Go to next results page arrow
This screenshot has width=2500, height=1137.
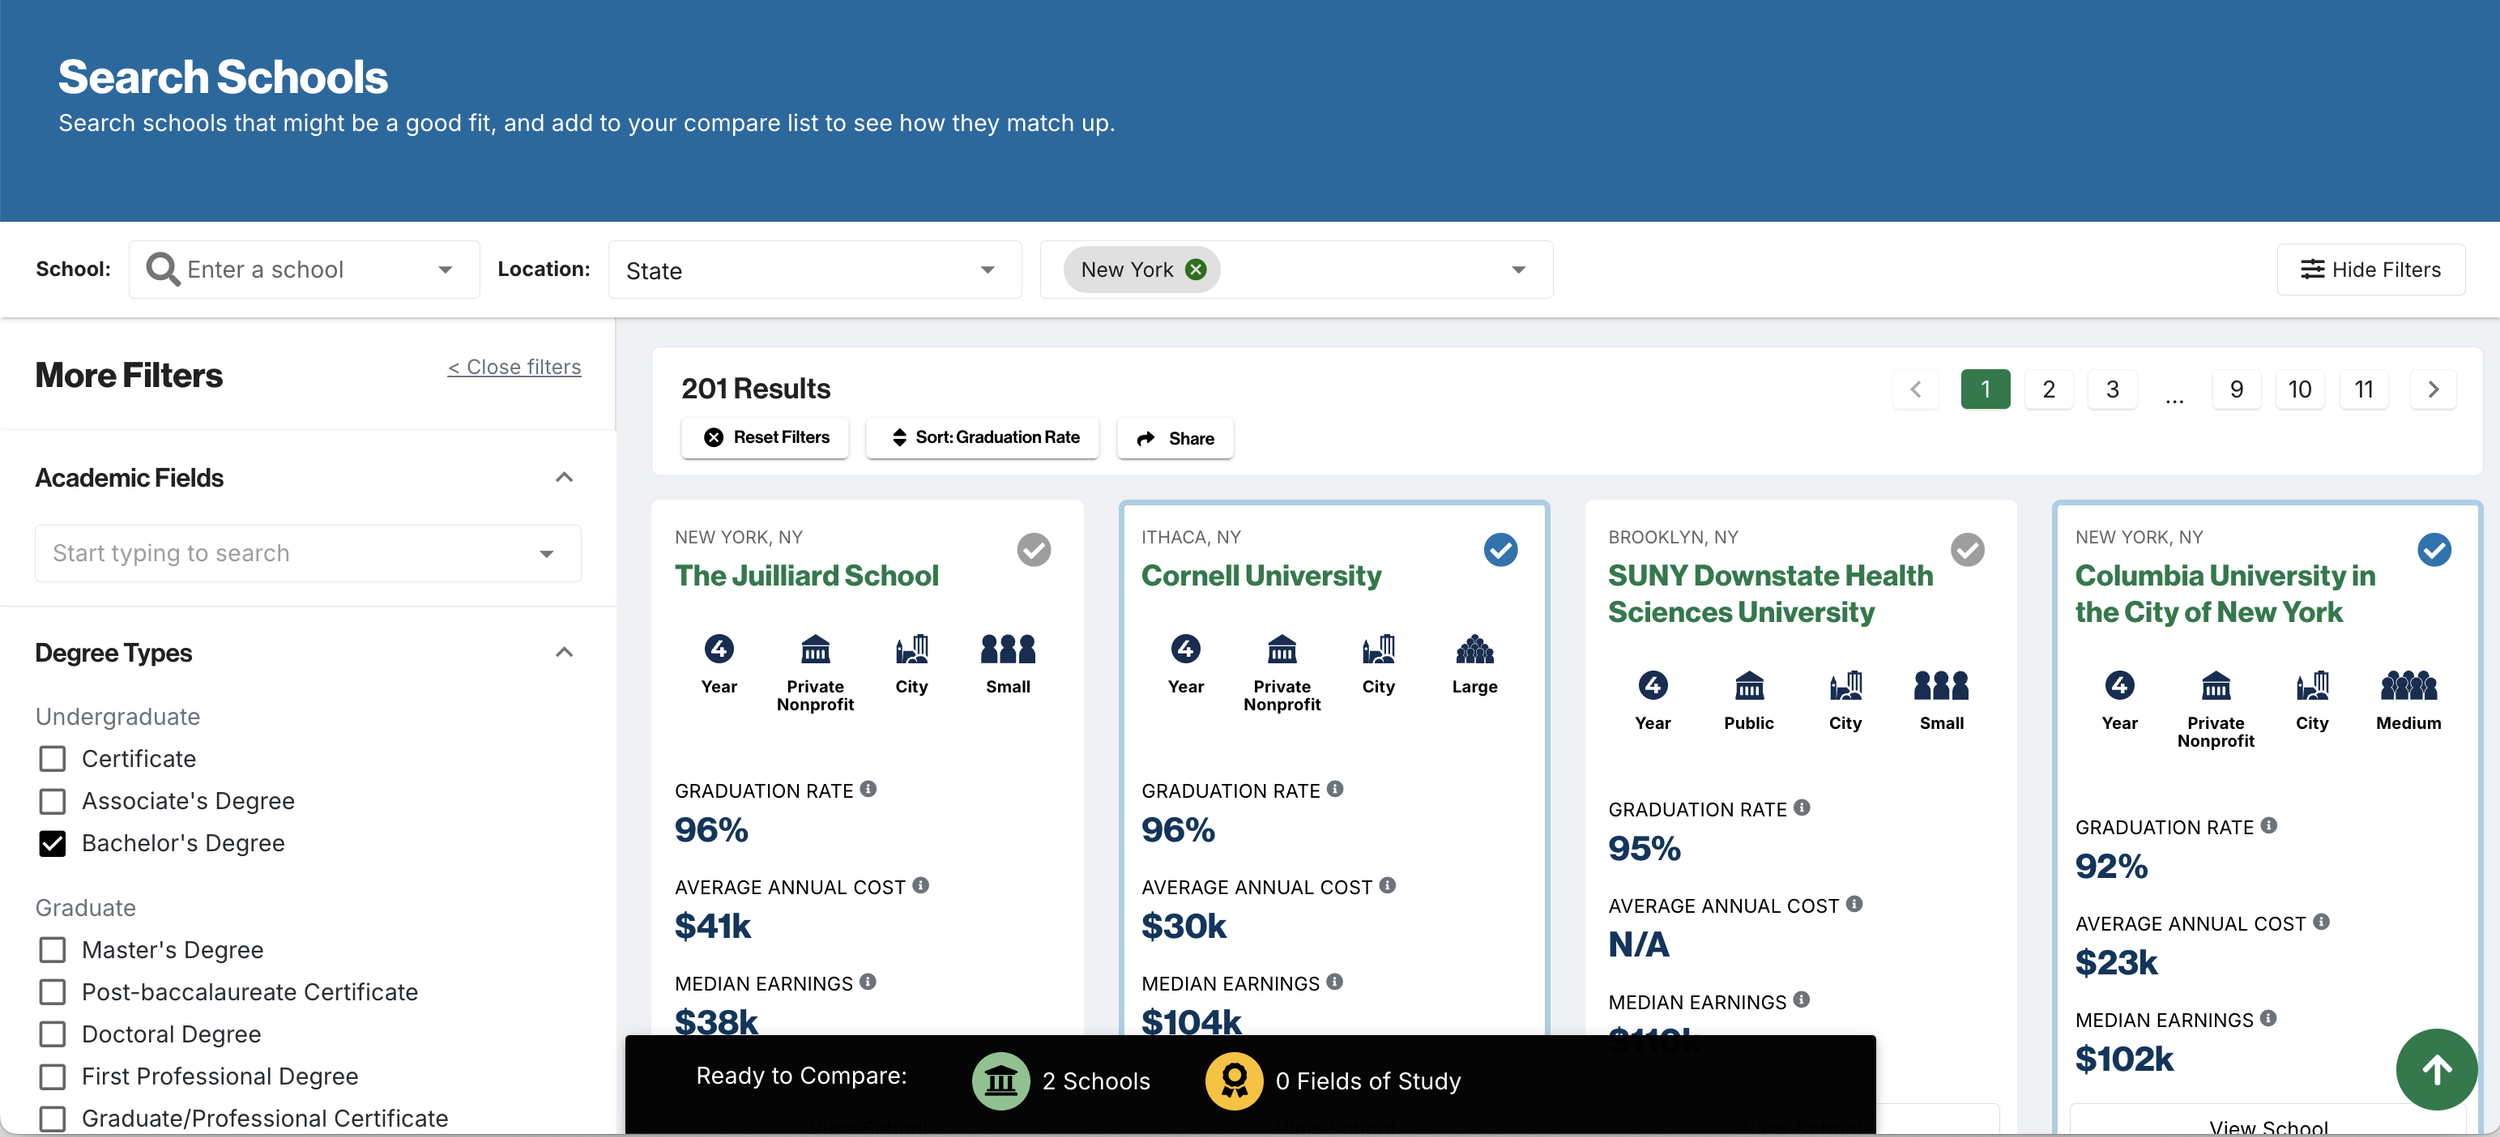pyautogui.click(x=2433, y=389)
